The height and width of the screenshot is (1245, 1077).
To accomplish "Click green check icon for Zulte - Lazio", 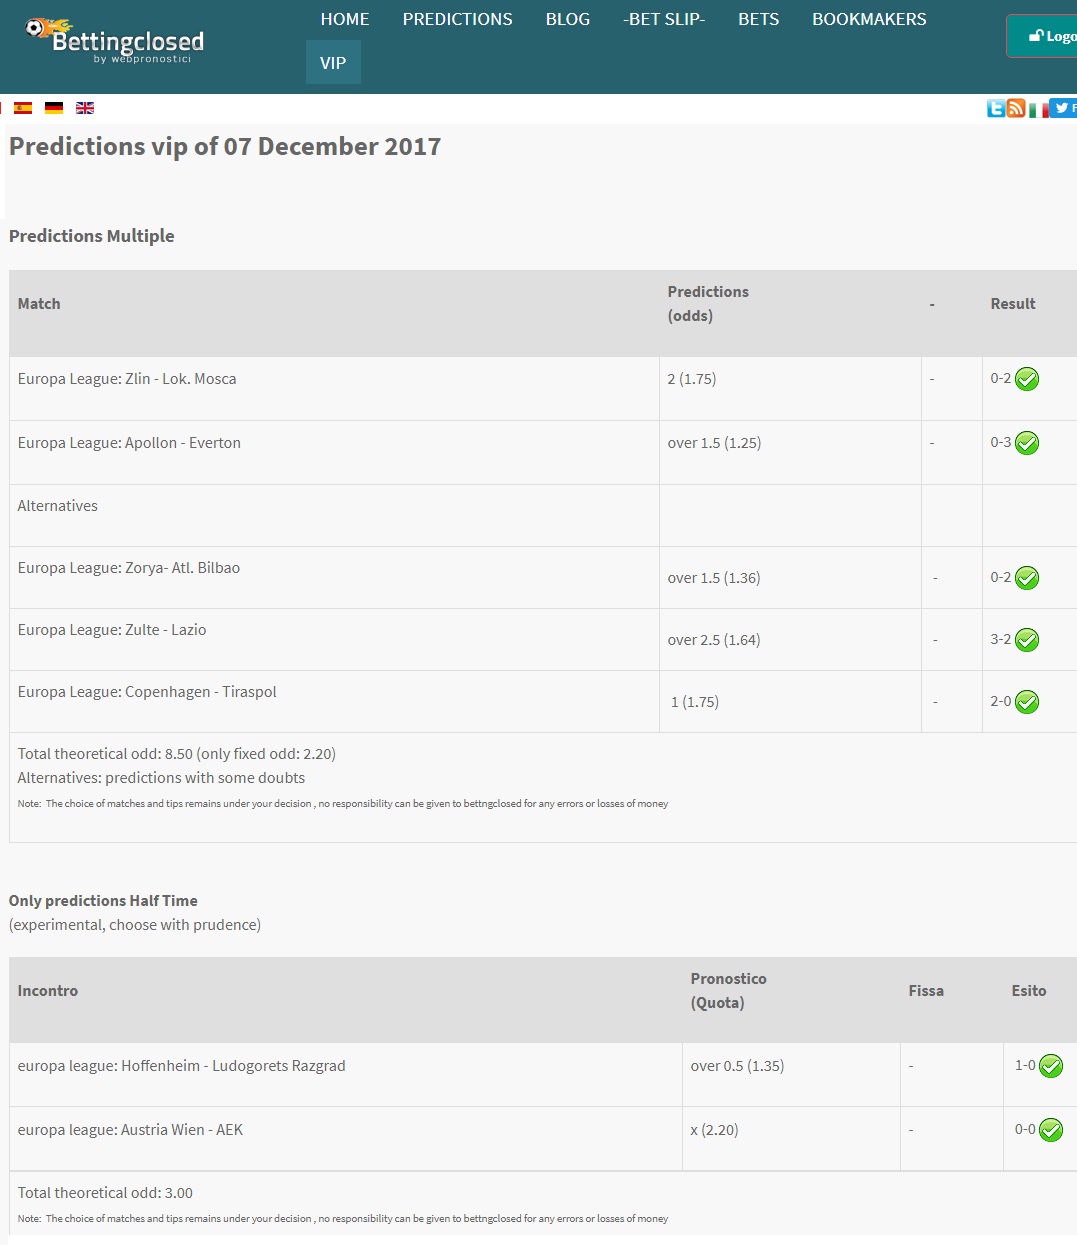I will pos(1027,640).
